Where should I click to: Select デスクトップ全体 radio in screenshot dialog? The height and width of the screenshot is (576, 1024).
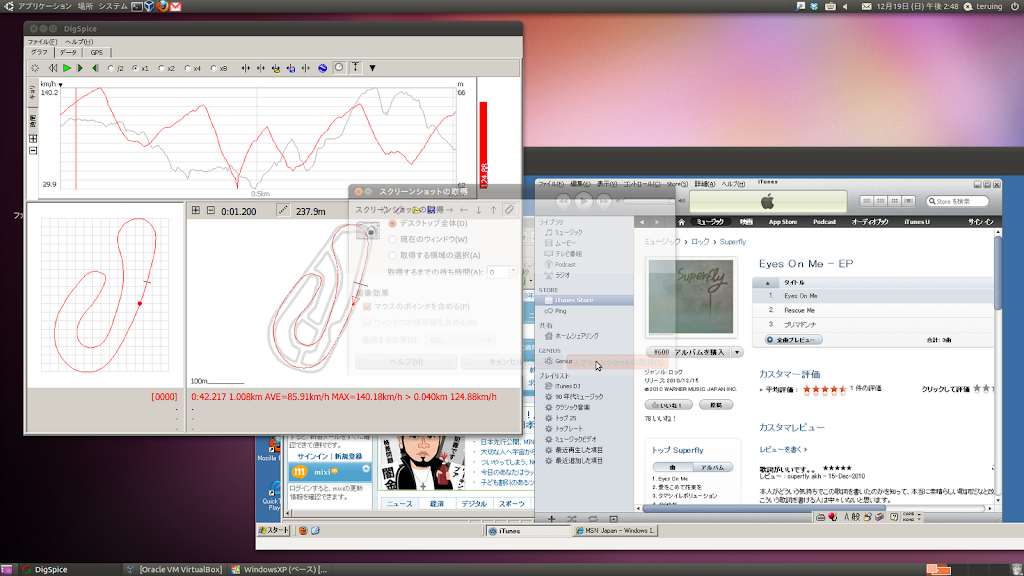pos(392,223)
